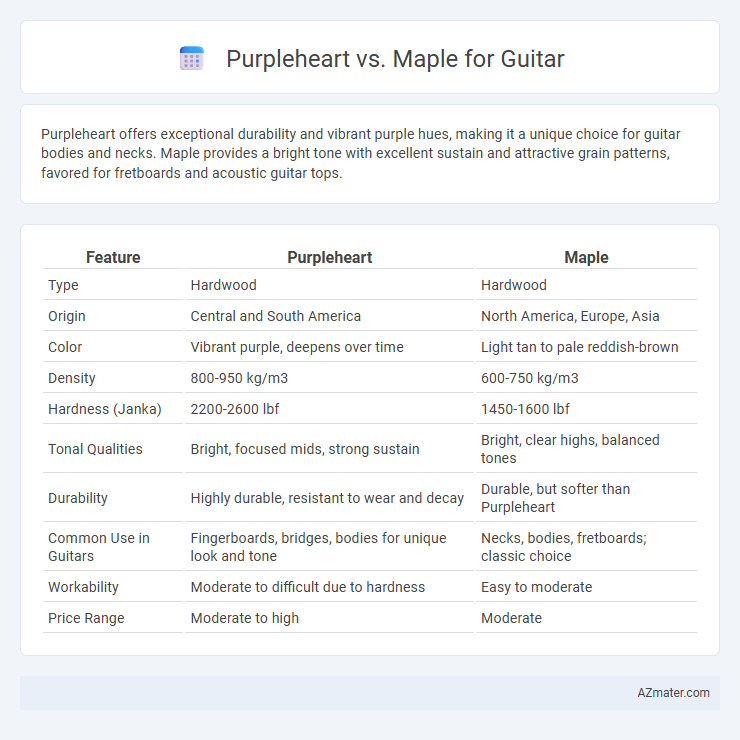The width and height of the screenshot is (740, 740).
Task: Click the Price Range row label
Action: (86, 618)
